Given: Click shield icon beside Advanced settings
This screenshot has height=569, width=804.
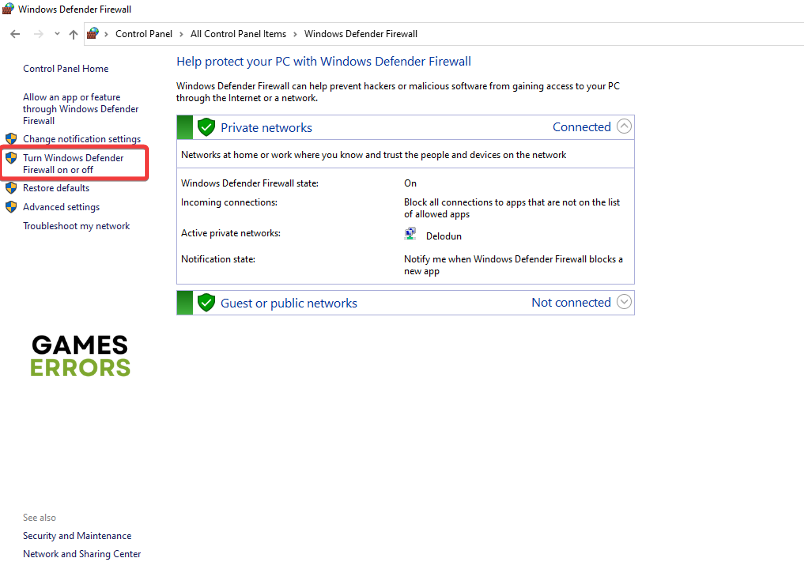Looking at the screenshot, I should (11, 207).
